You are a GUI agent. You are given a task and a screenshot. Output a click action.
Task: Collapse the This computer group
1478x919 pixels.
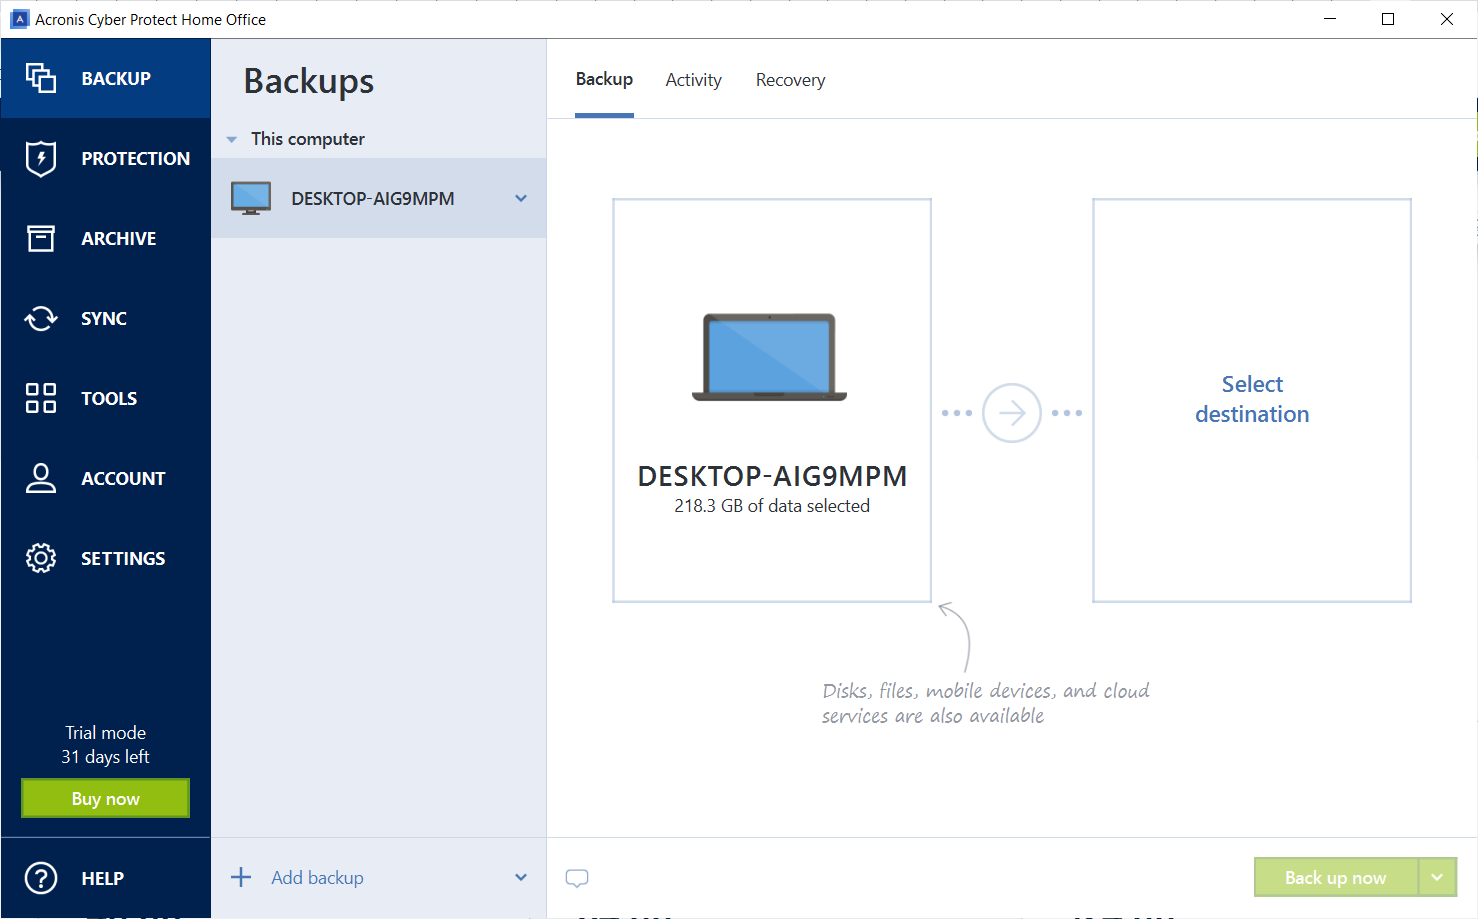pyautogui.click(x=232, y=139)
